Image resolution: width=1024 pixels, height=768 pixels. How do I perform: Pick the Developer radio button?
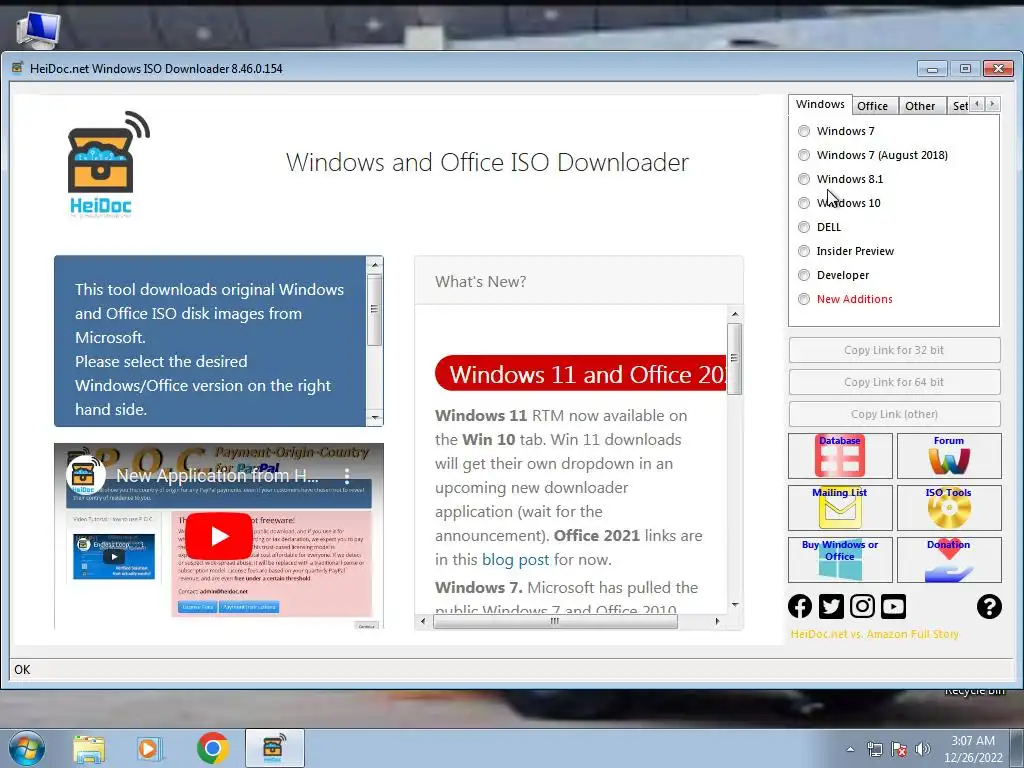pyautogui.click(x=804, y=276)
